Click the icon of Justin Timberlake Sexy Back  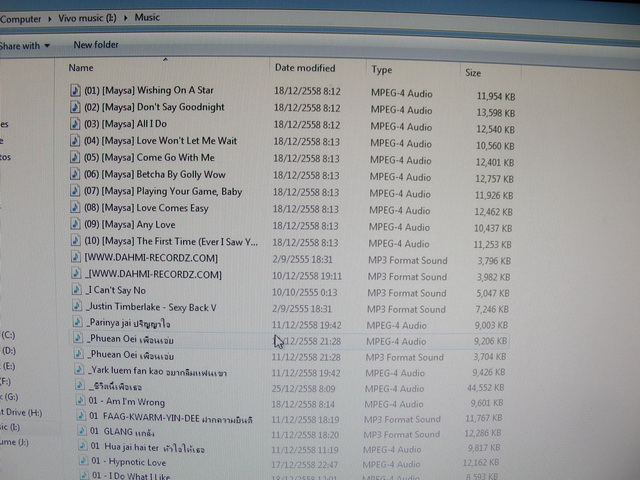(x=77, y=306)
